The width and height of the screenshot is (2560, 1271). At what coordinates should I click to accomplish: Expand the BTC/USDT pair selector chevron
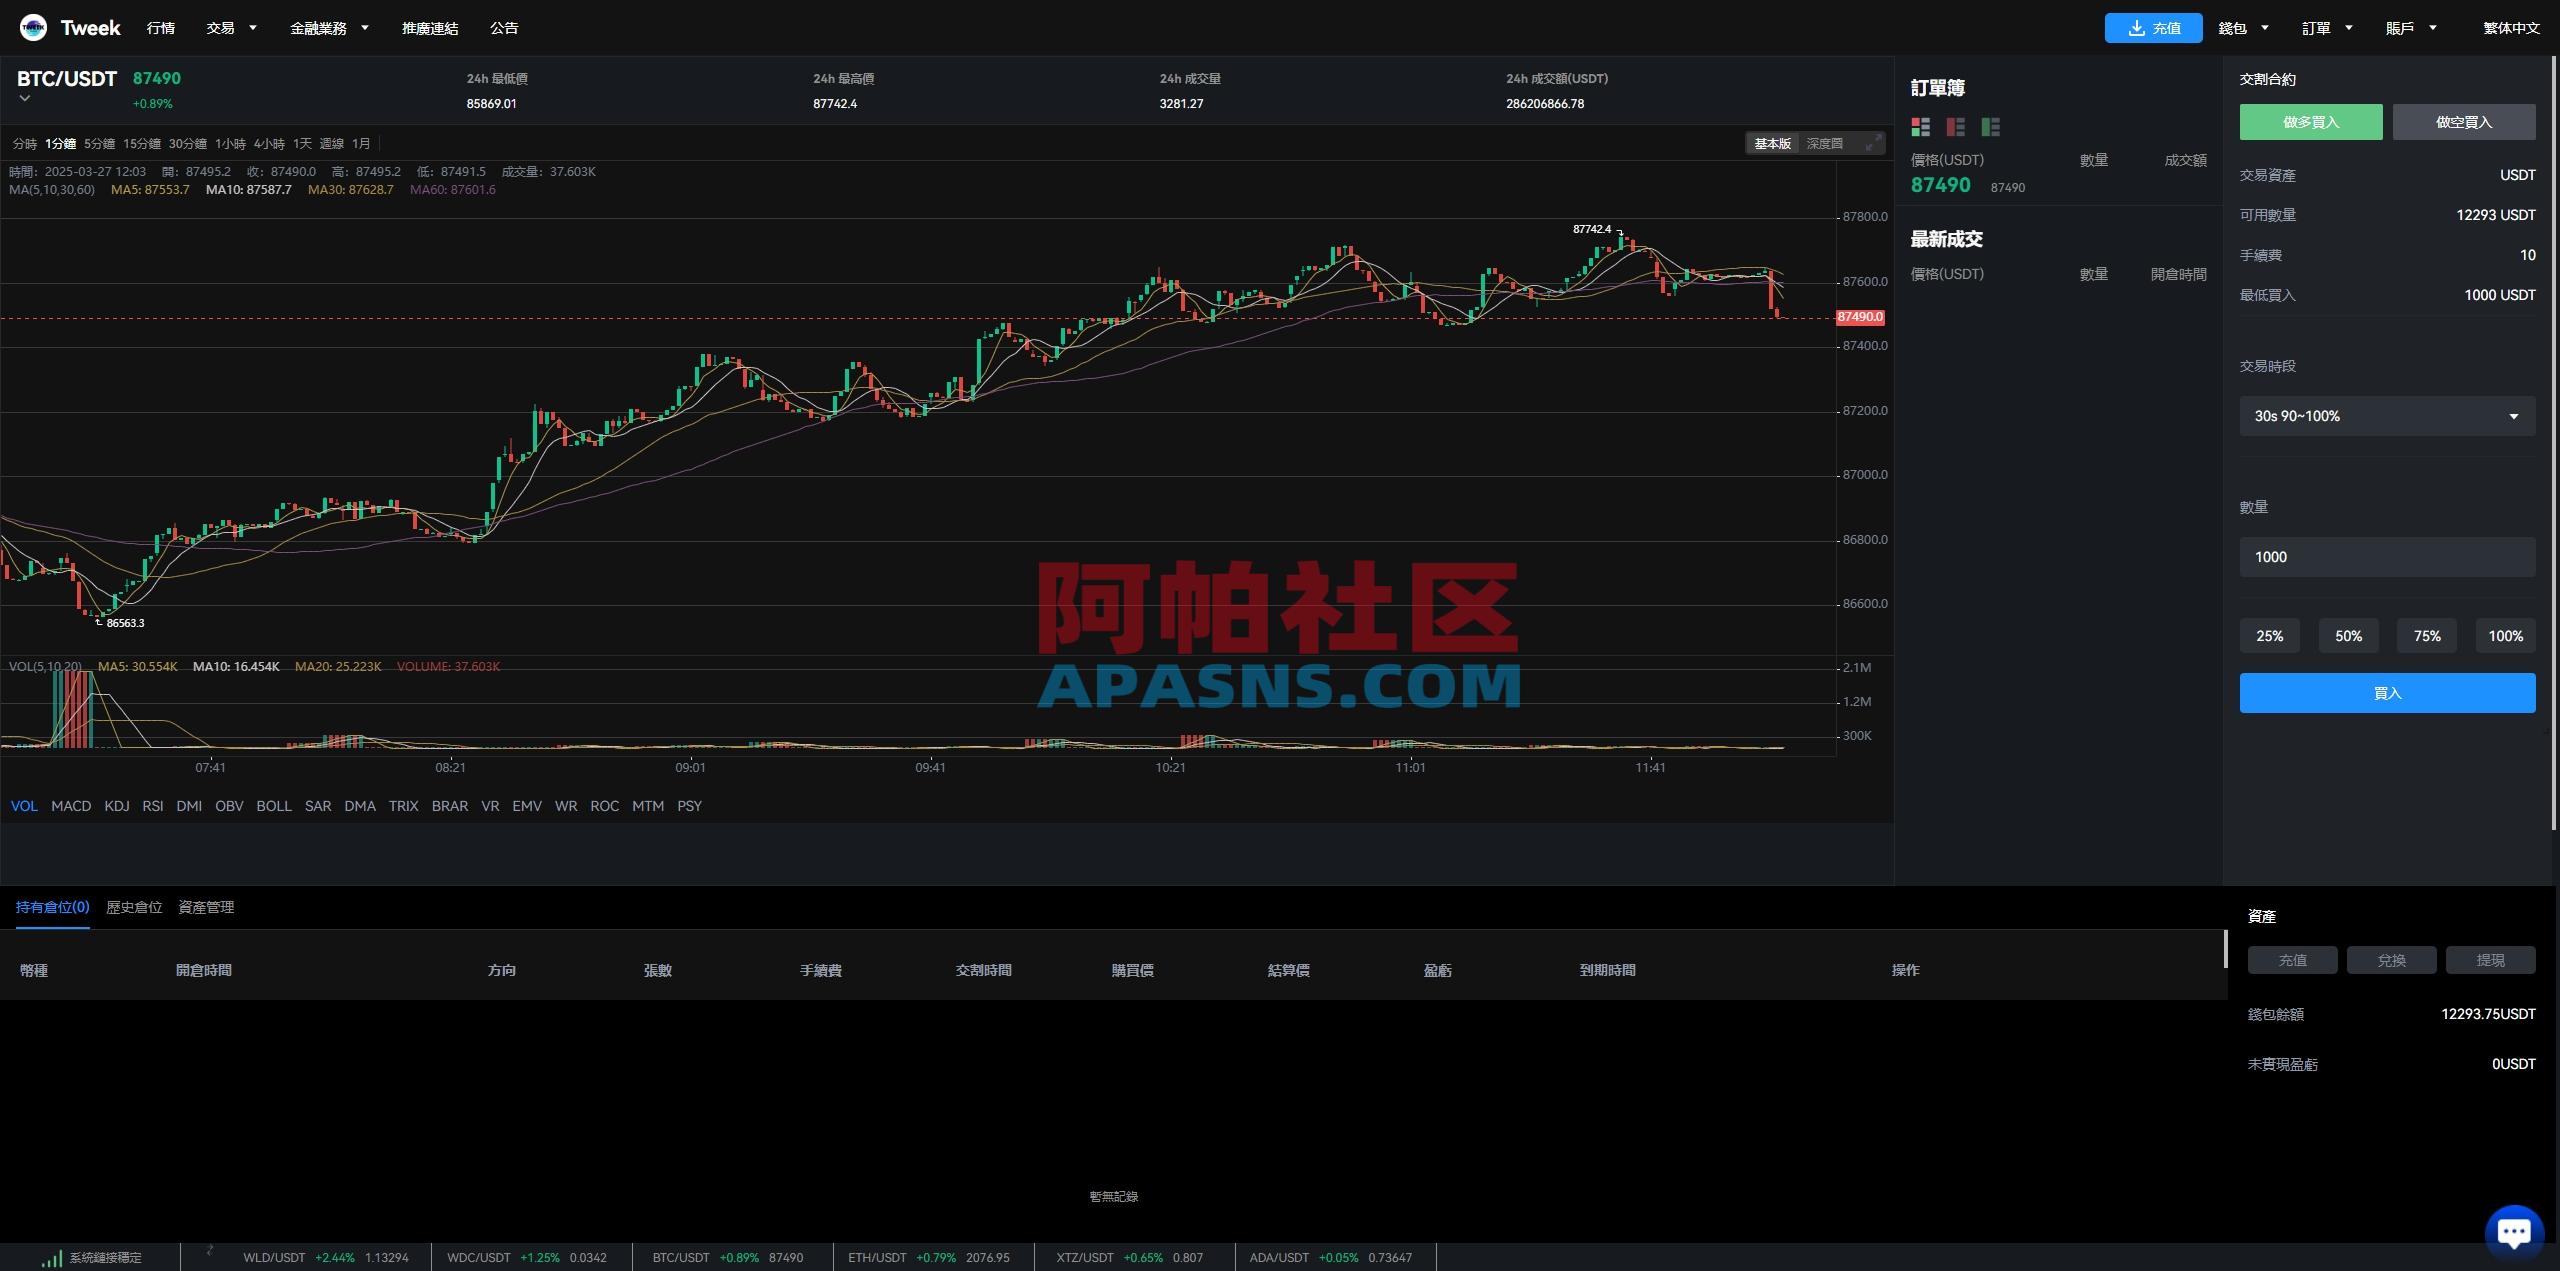coord(24,99)
